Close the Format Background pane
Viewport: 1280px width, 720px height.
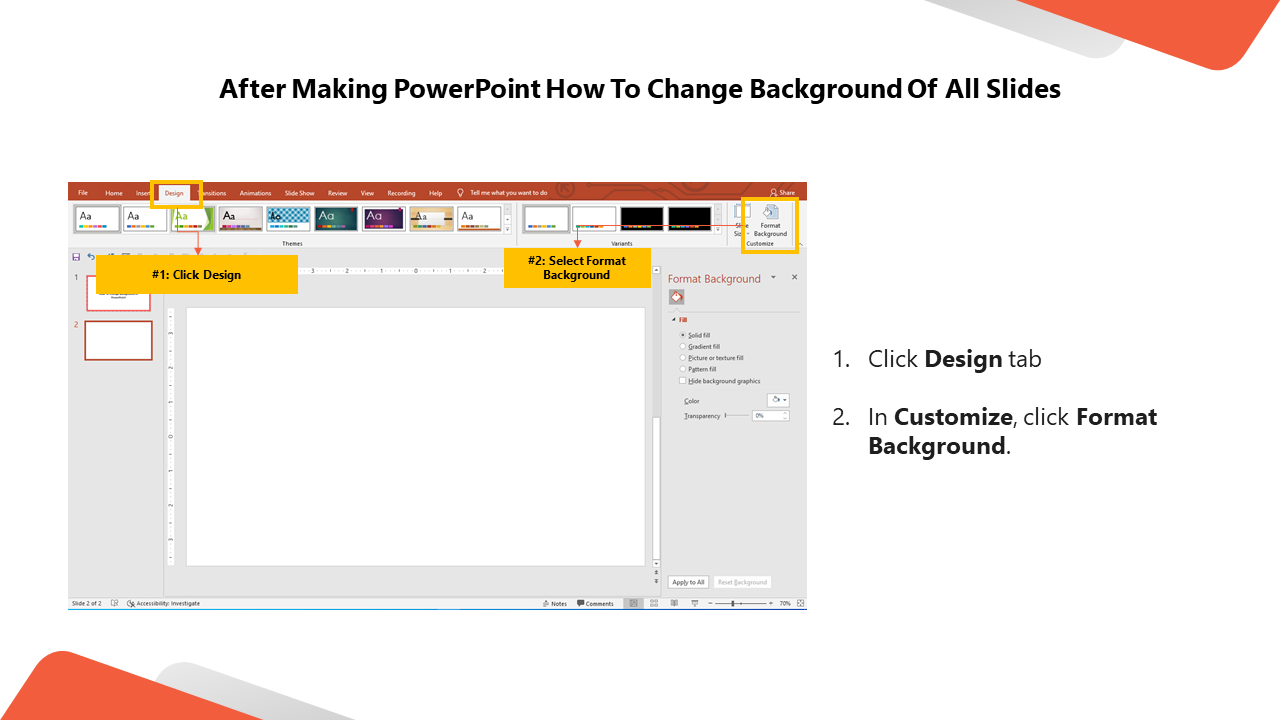click(x=795, y=277)
